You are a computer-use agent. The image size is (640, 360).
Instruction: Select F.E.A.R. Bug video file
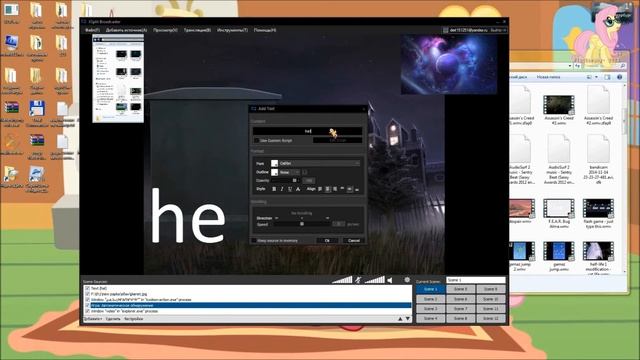559,213
